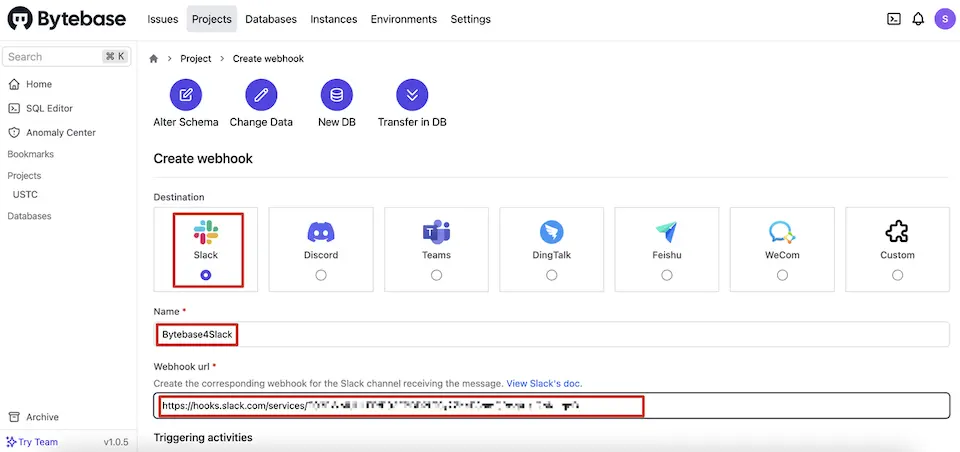
Task: Open the terminal icon in top bar
Action: click(x=893, y=19)
